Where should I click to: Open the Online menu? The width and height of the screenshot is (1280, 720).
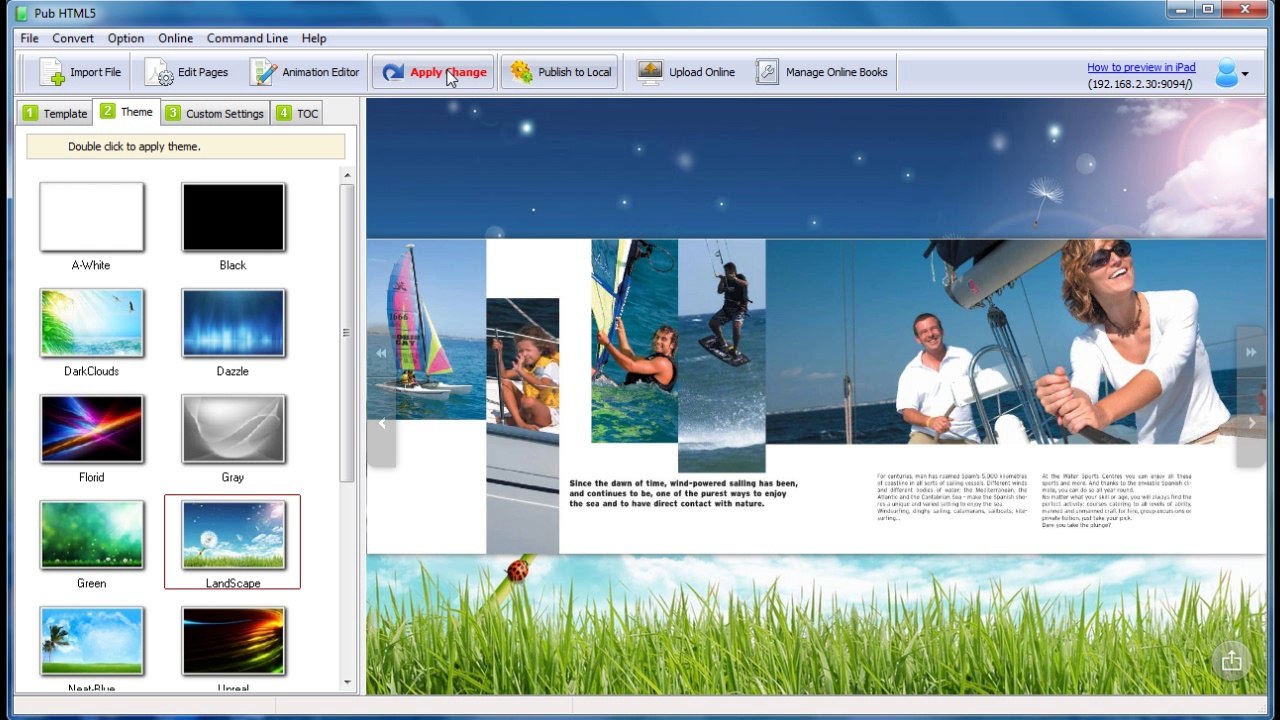tap(175, 38)
